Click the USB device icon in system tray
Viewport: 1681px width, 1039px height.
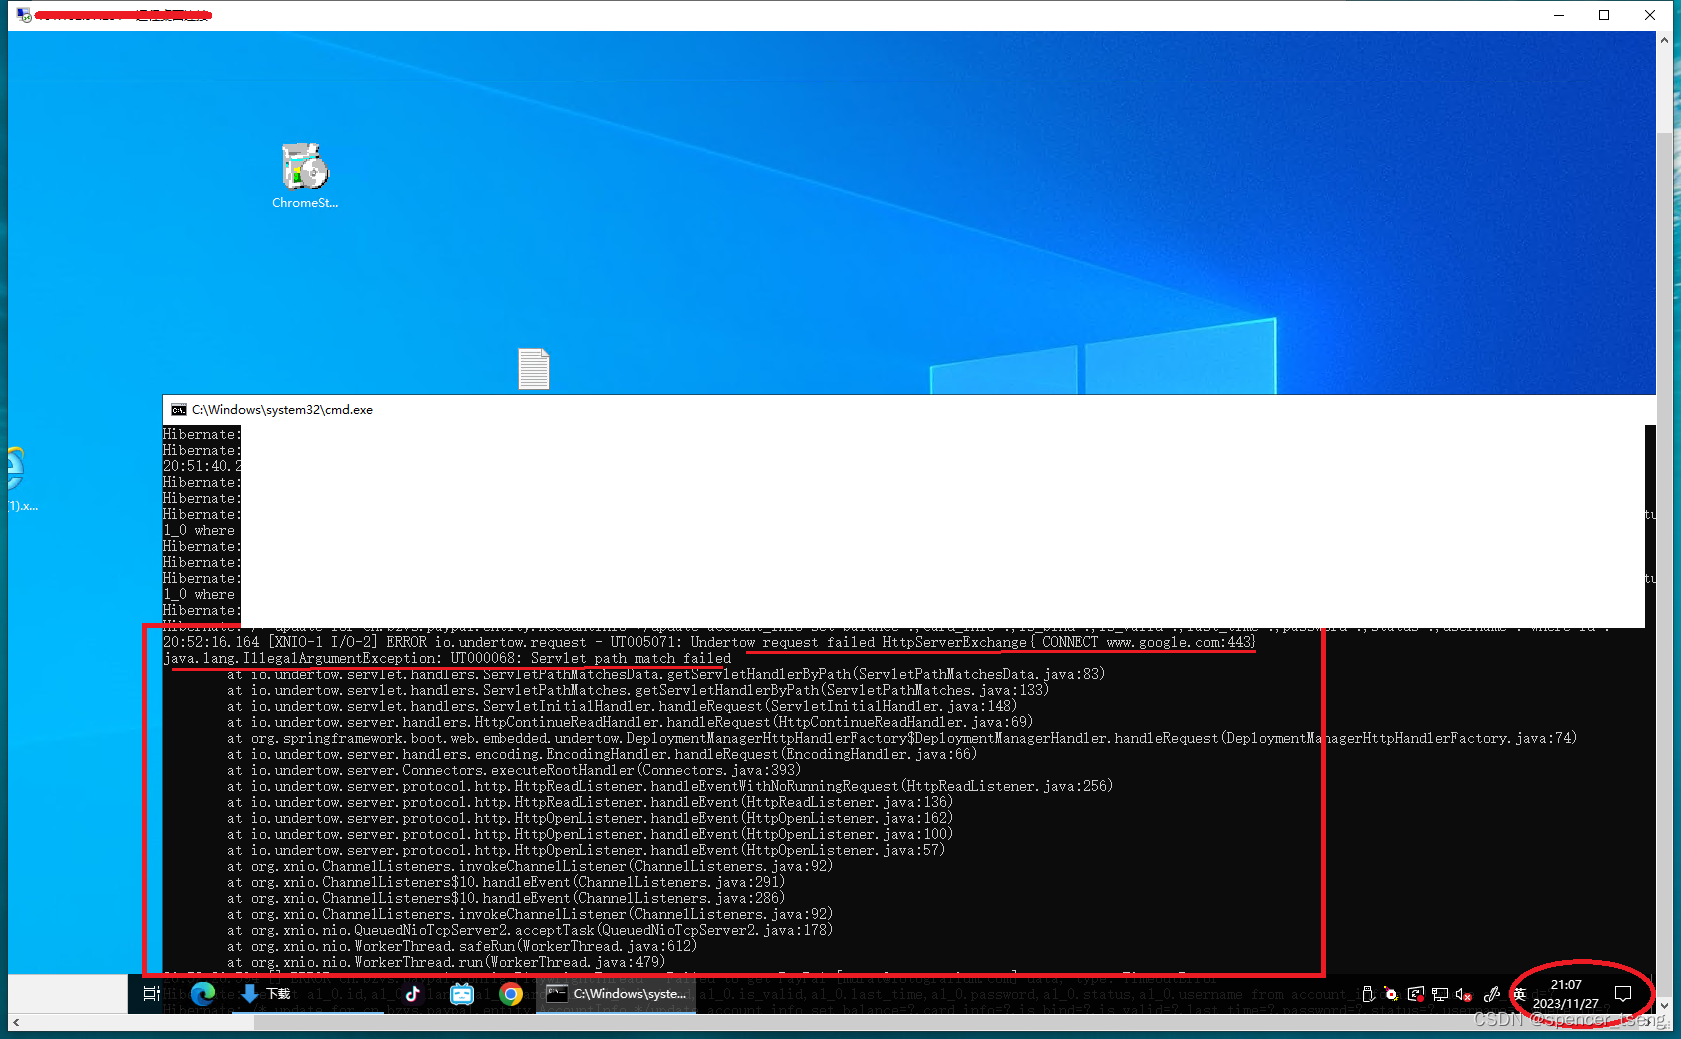pyautogui.click(x=1369, y=994)
